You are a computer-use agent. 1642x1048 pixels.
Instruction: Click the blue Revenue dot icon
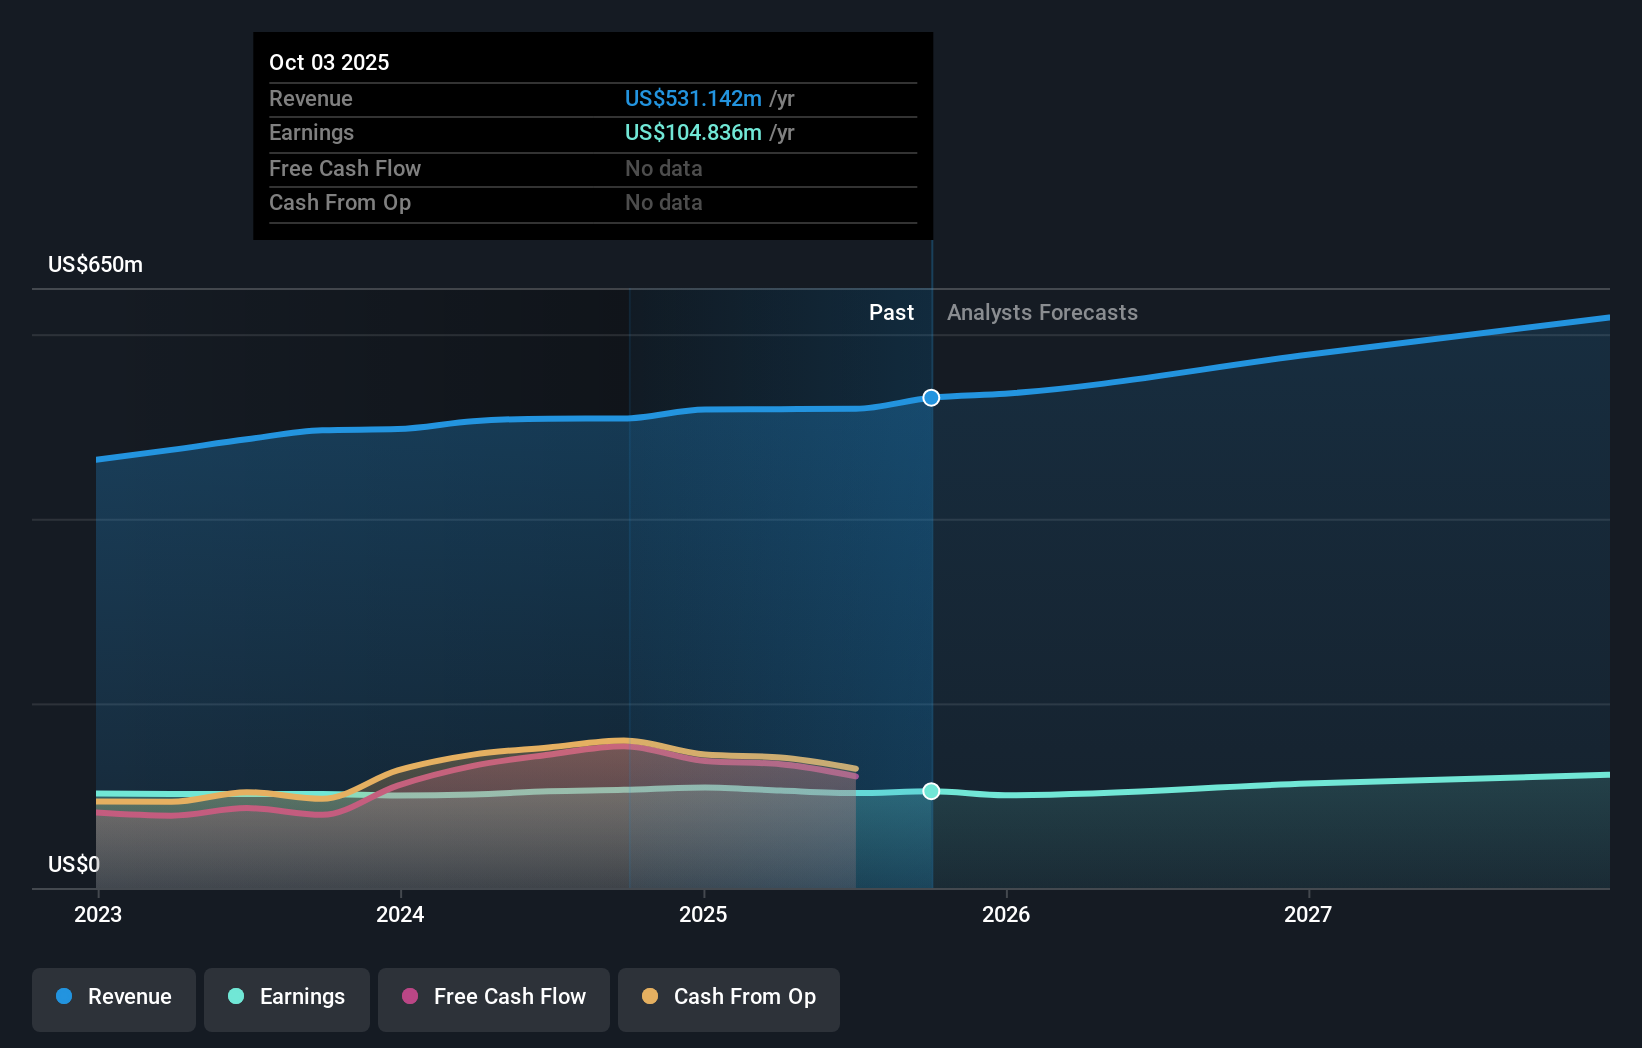64,997
